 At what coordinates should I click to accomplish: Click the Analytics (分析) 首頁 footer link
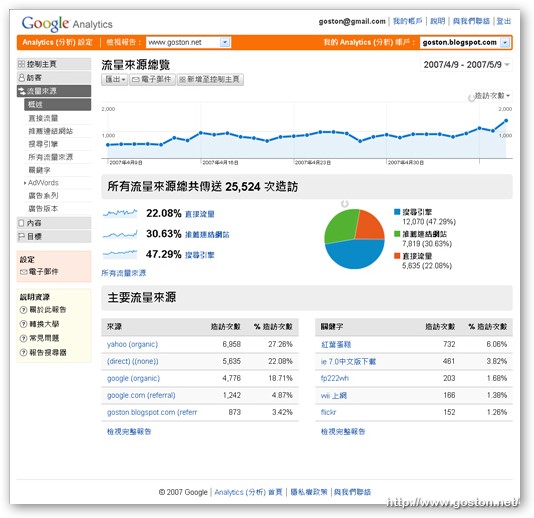(248, 492)
